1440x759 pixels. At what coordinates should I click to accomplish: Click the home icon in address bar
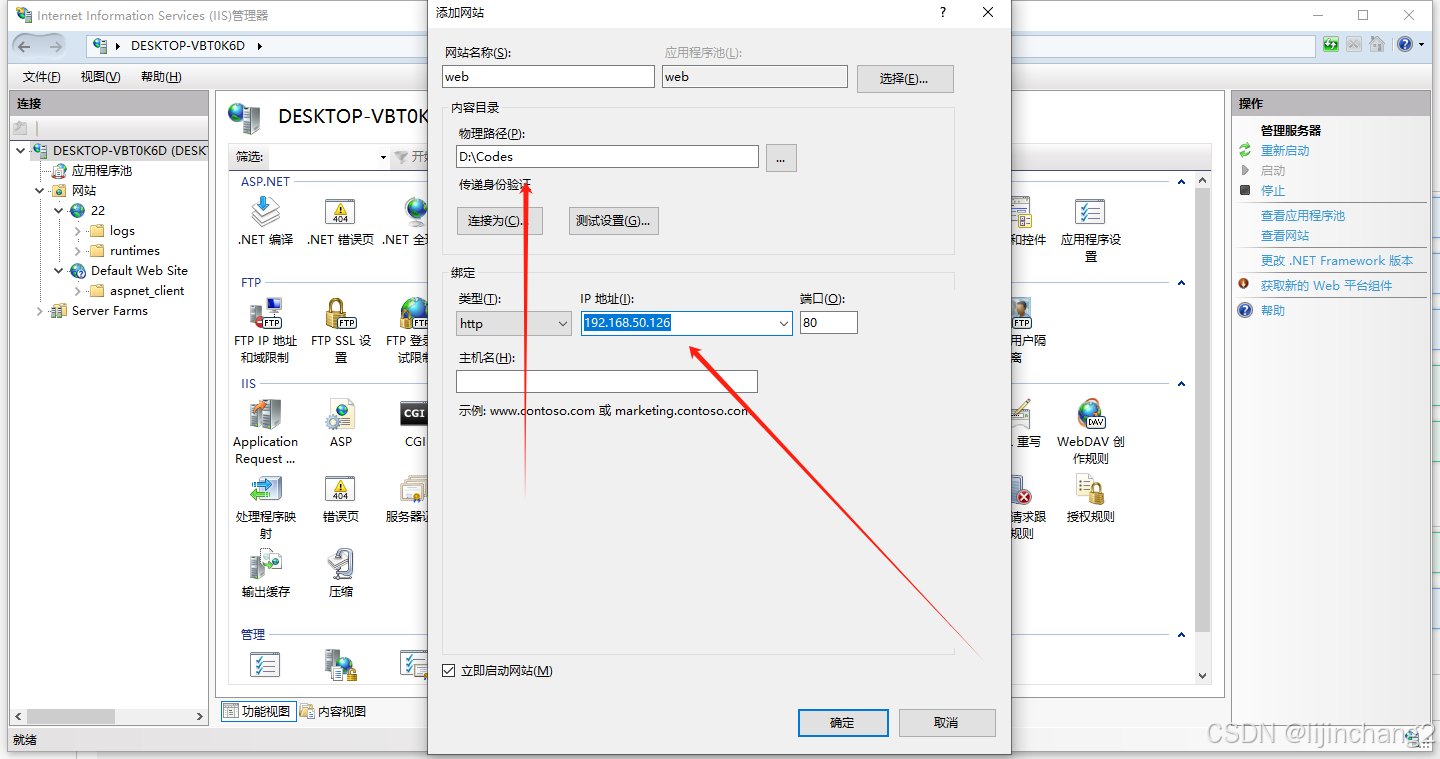click(x=1377, y=45)
